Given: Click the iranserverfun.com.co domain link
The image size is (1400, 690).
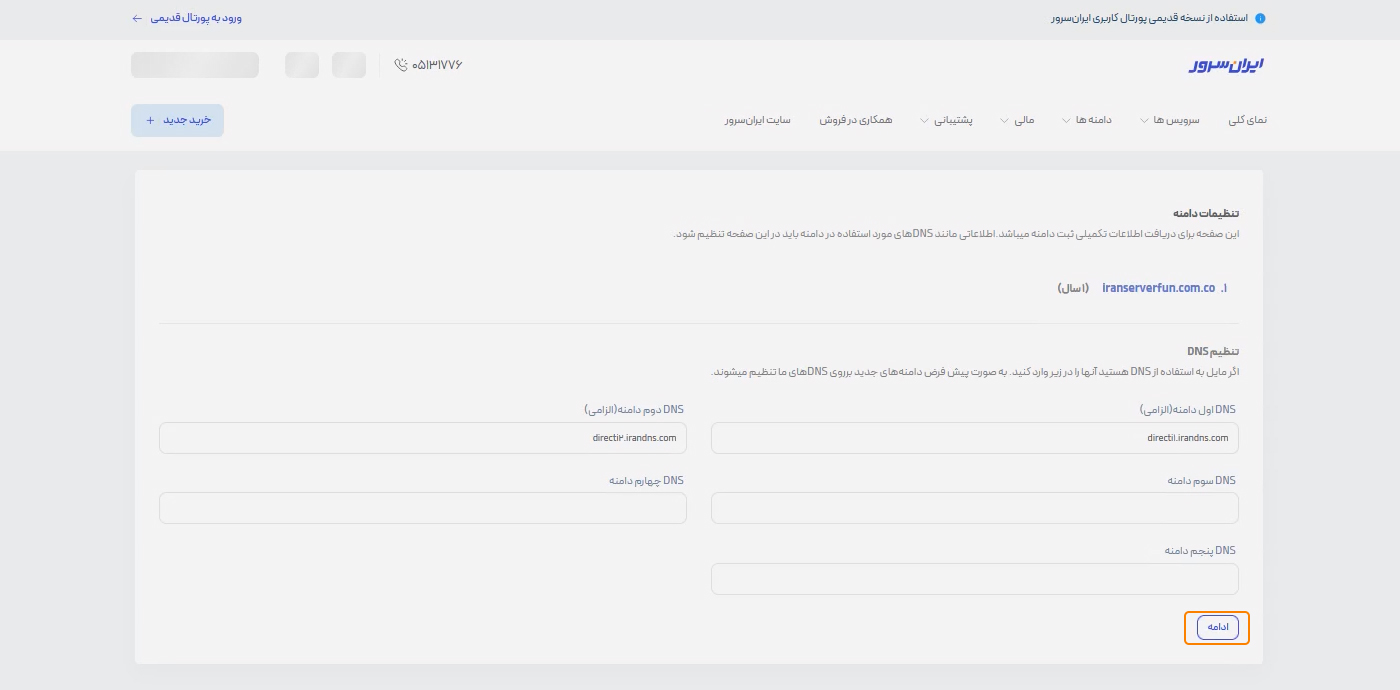Looking at the screenshot, I should coord(1158,288).
